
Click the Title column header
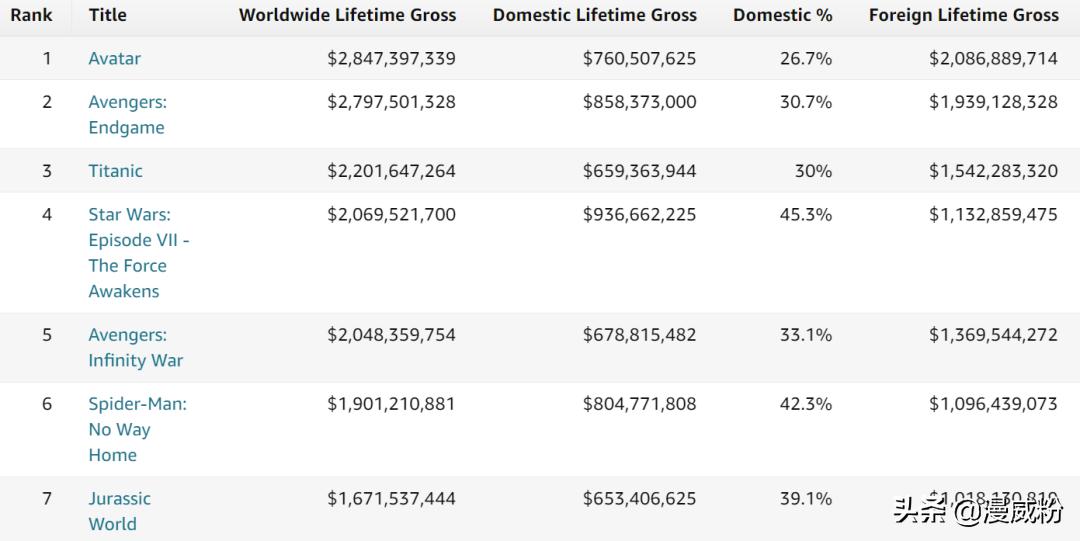(107, 15)
